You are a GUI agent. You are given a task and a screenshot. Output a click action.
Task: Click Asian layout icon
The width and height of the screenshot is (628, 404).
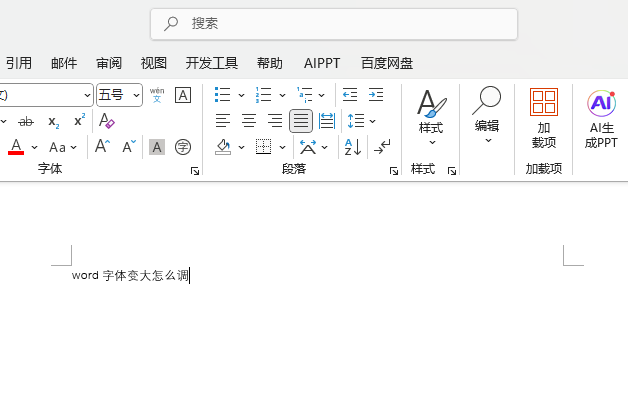(308, 147)
